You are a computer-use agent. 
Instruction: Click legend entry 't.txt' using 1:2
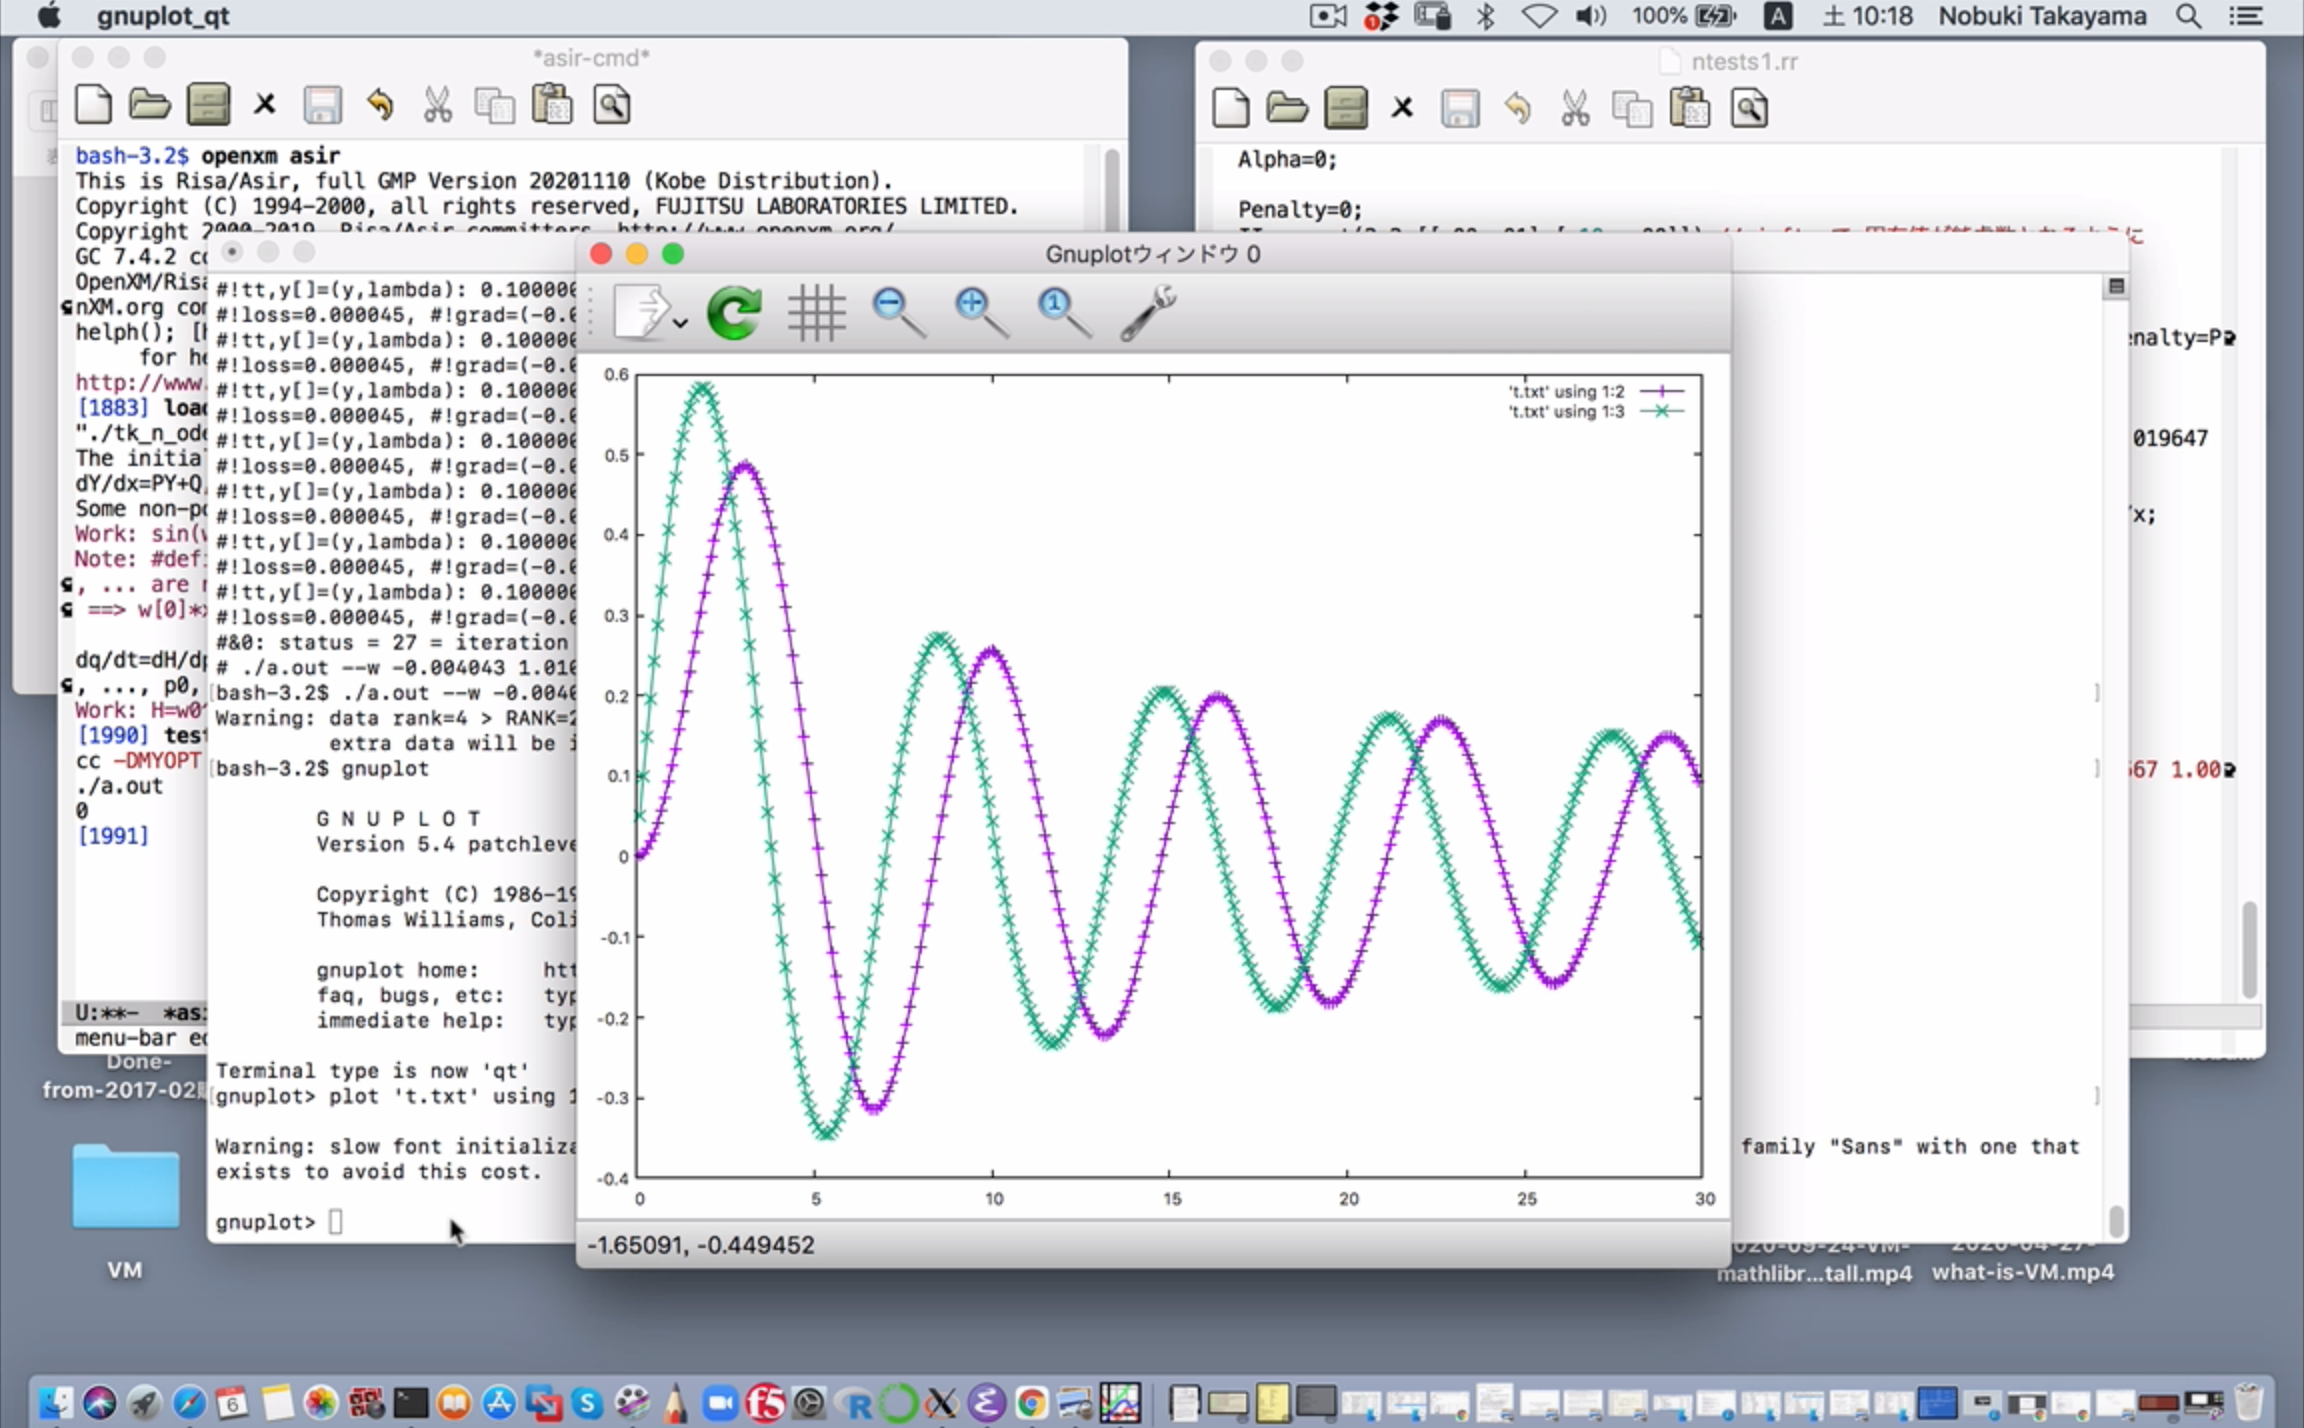click(1596, 391)
